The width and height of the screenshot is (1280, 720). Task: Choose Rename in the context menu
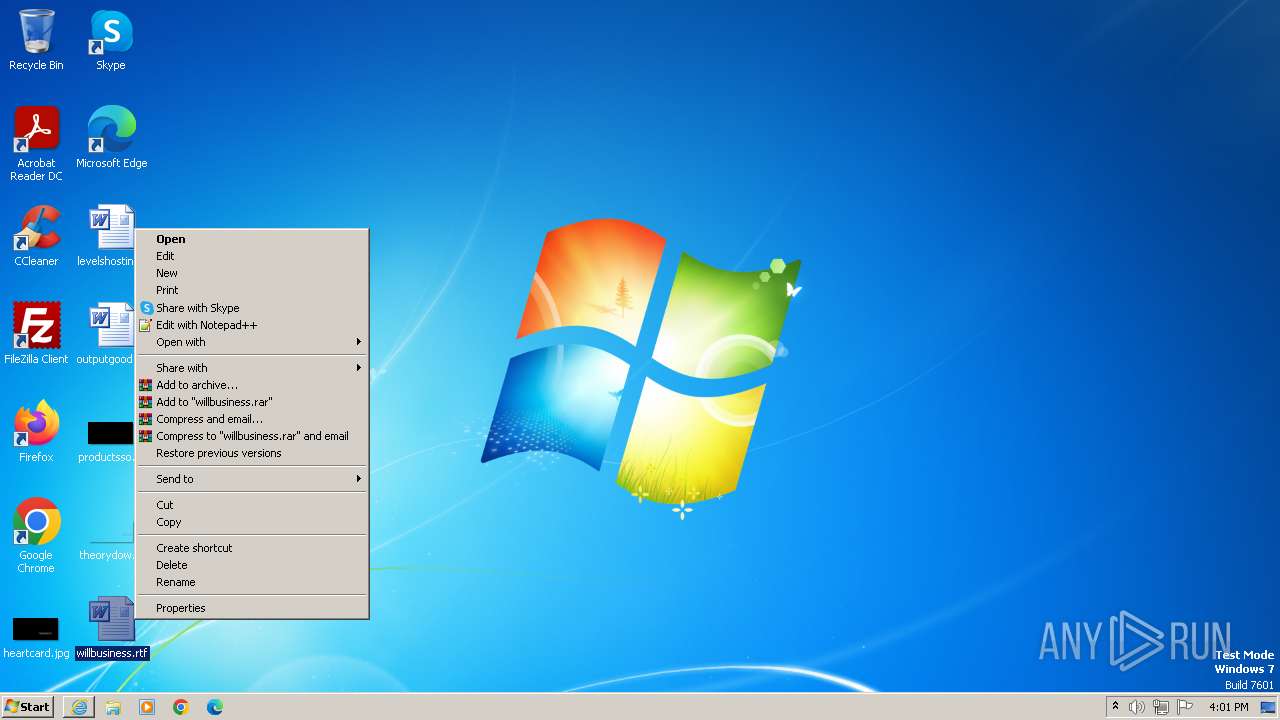tap(252, 582)
